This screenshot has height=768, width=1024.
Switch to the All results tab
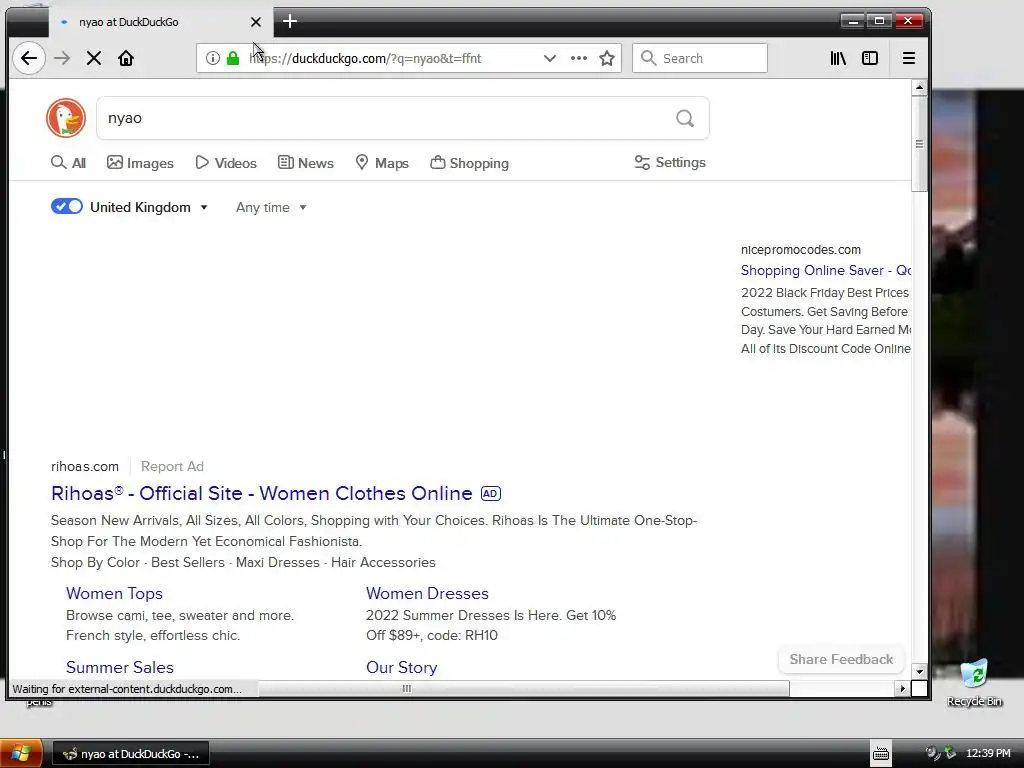[x=69, y=163]
